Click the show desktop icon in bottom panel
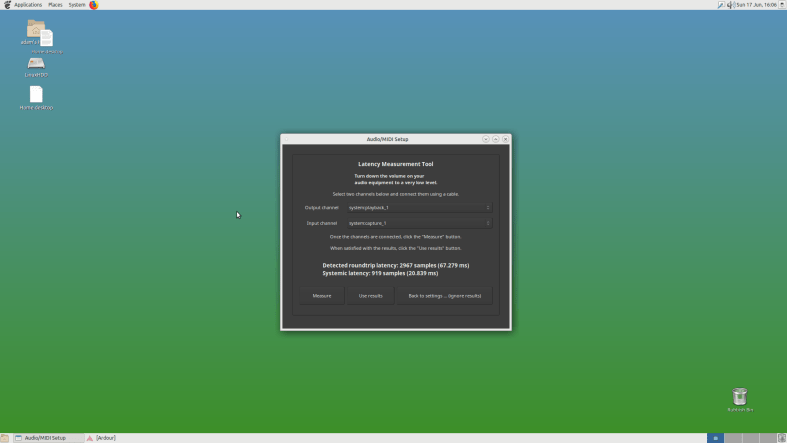Image resolution: width=787 pixels, height=443 pixels. [x=5, y=438]
